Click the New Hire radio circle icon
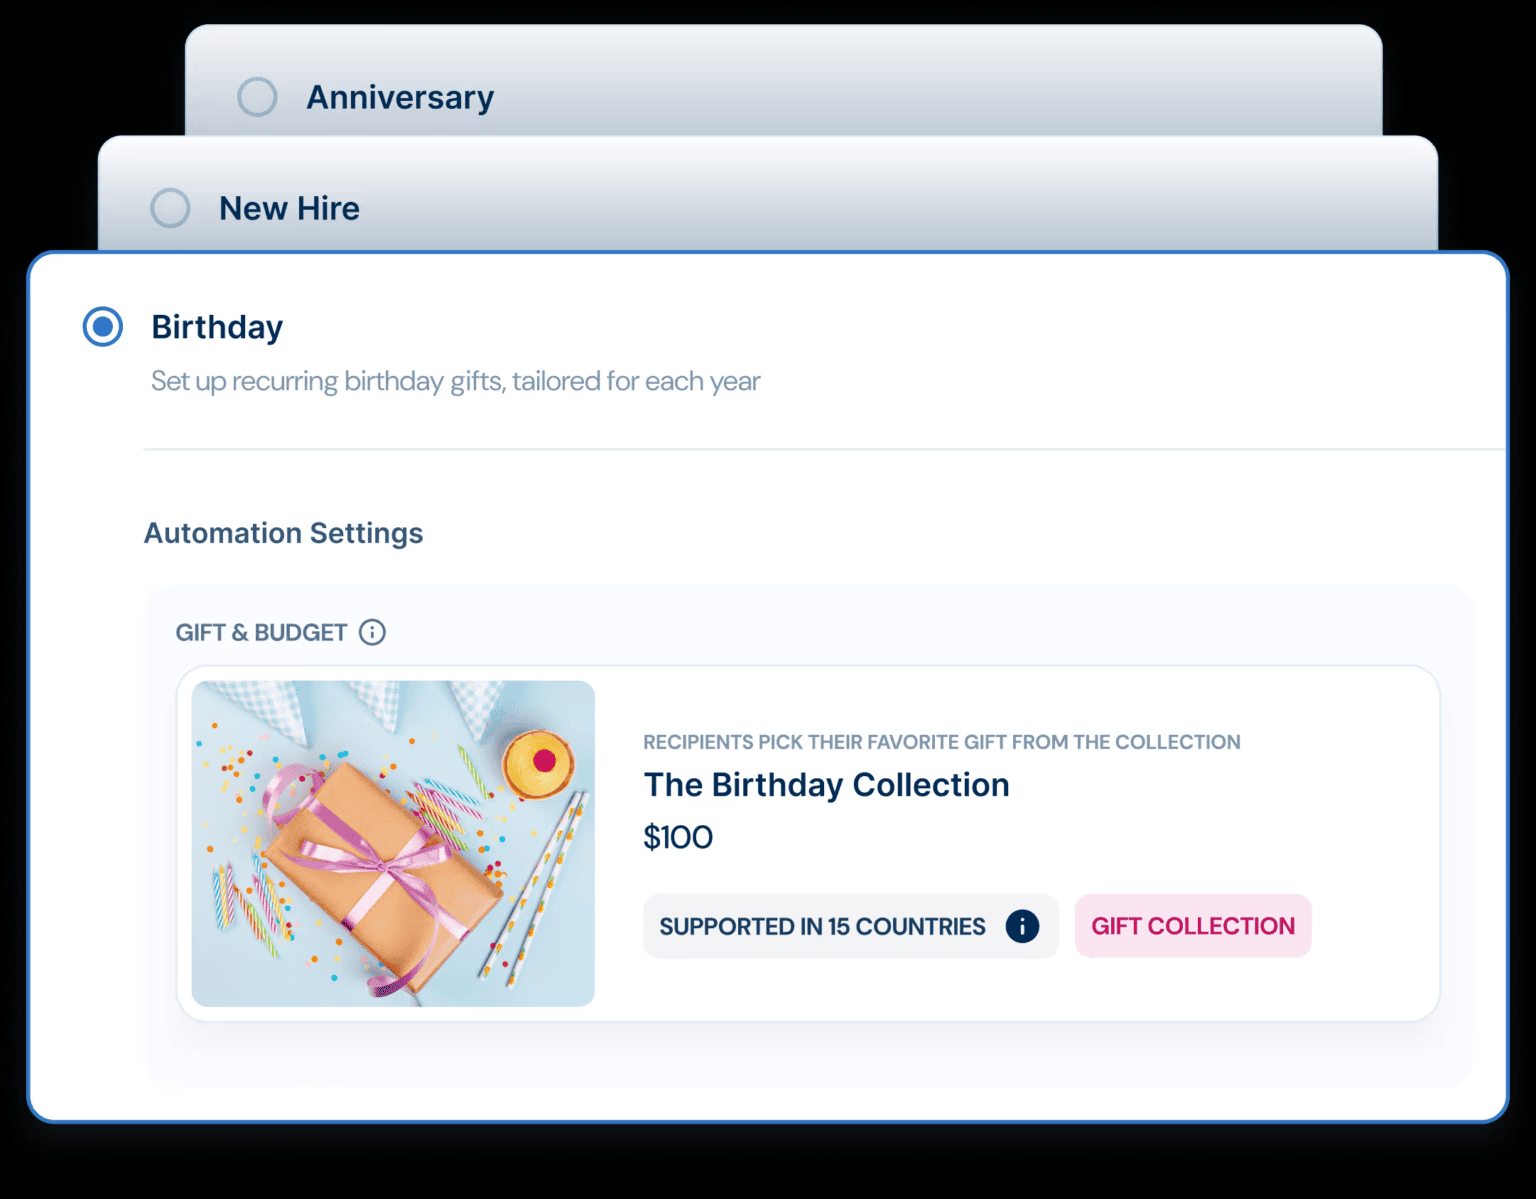 [170, 208]
